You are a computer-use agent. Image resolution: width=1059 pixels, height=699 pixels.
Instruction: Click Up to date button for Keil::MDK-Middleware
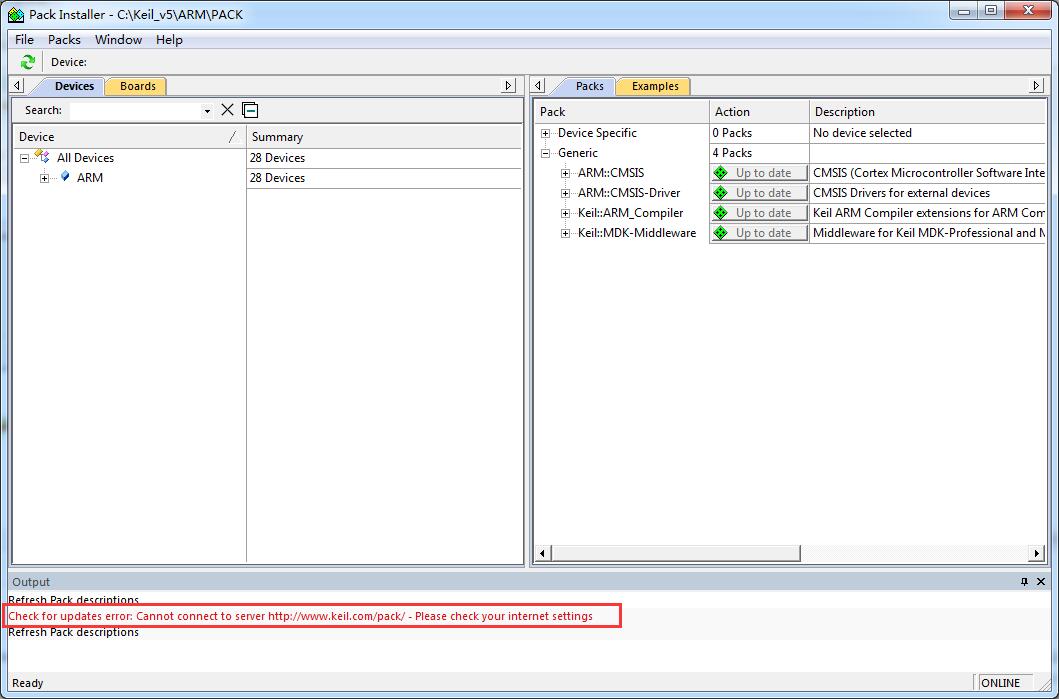(x=760, y=232)
